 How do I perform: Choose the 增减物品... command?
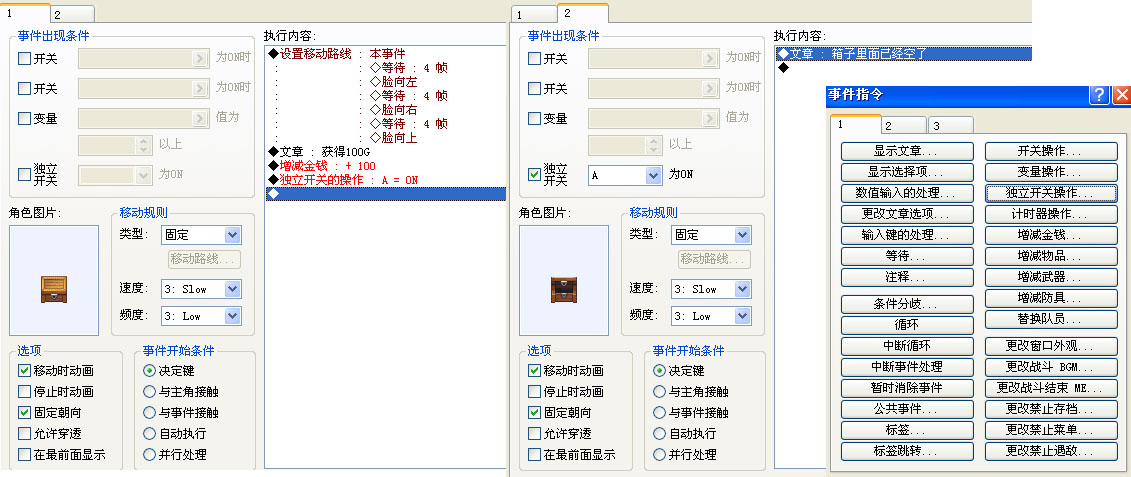click(x=1051, y=256)
